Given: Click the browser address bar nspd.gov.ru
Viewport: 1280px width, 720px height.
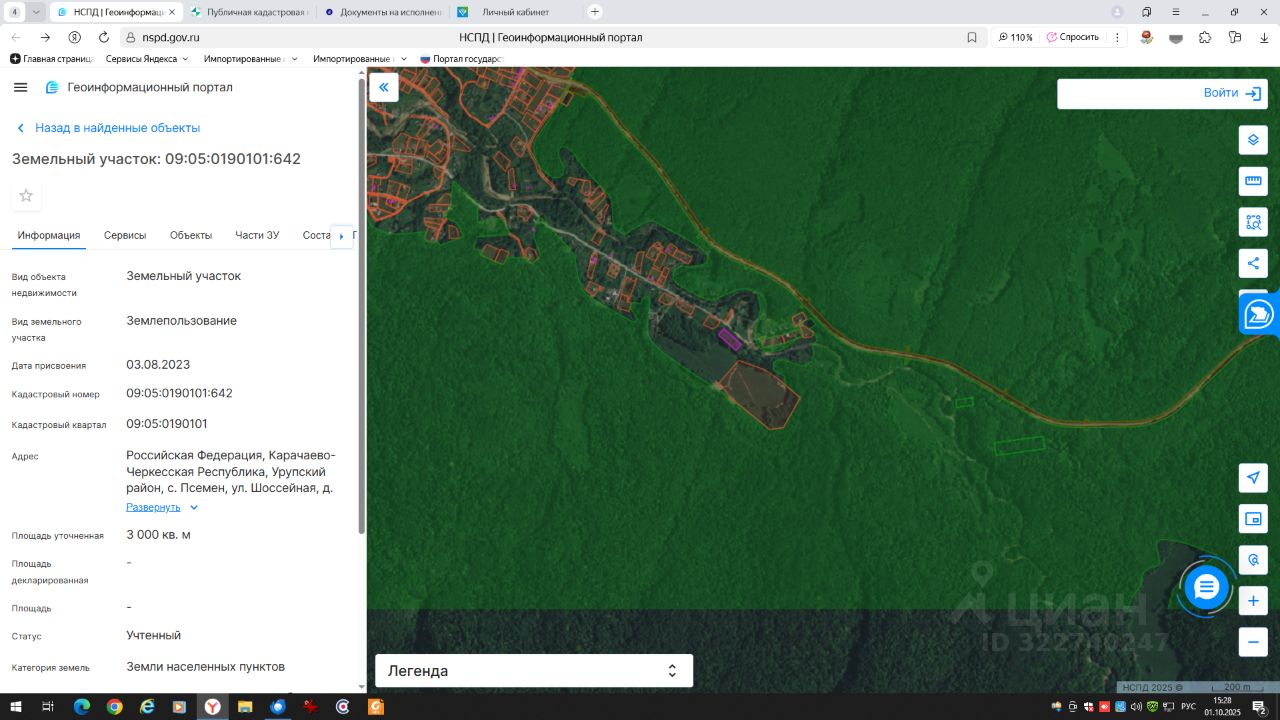Looking at the screenshot, I should click(x=171, y=37).
